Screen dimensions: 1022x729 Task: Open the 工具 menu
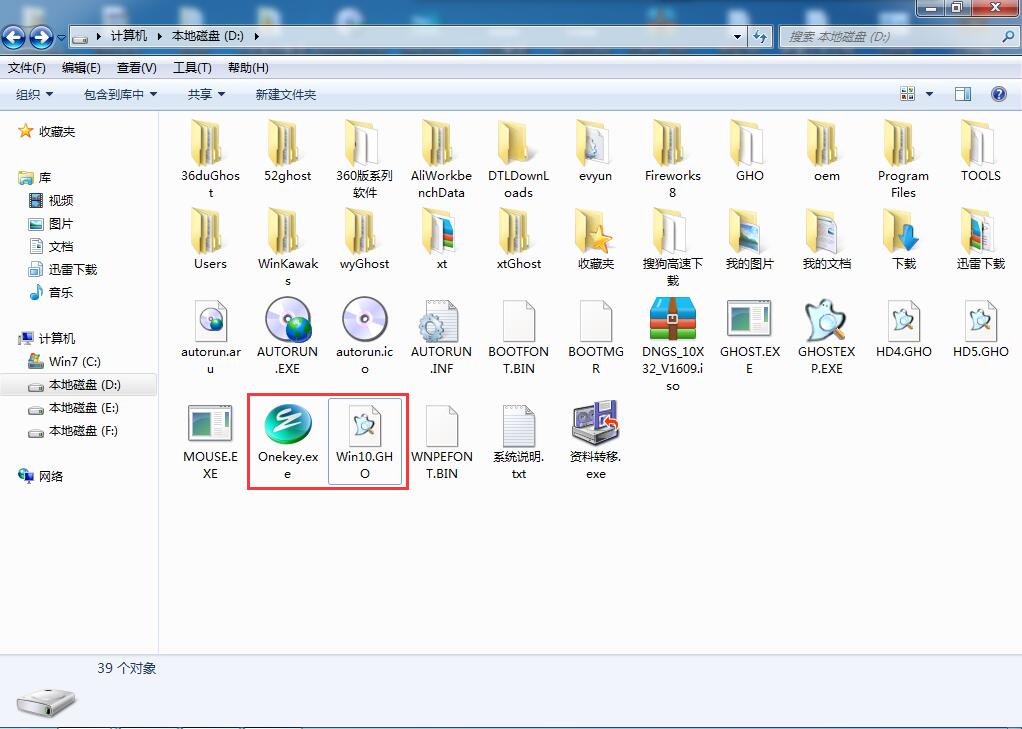[x=193, y=67]
